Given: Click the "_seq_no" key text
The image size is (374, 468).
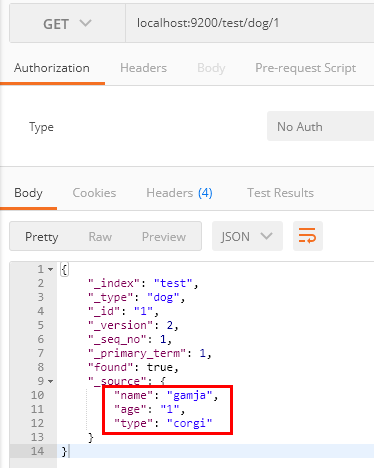Looking at the screenshot, I should (117, 339).
